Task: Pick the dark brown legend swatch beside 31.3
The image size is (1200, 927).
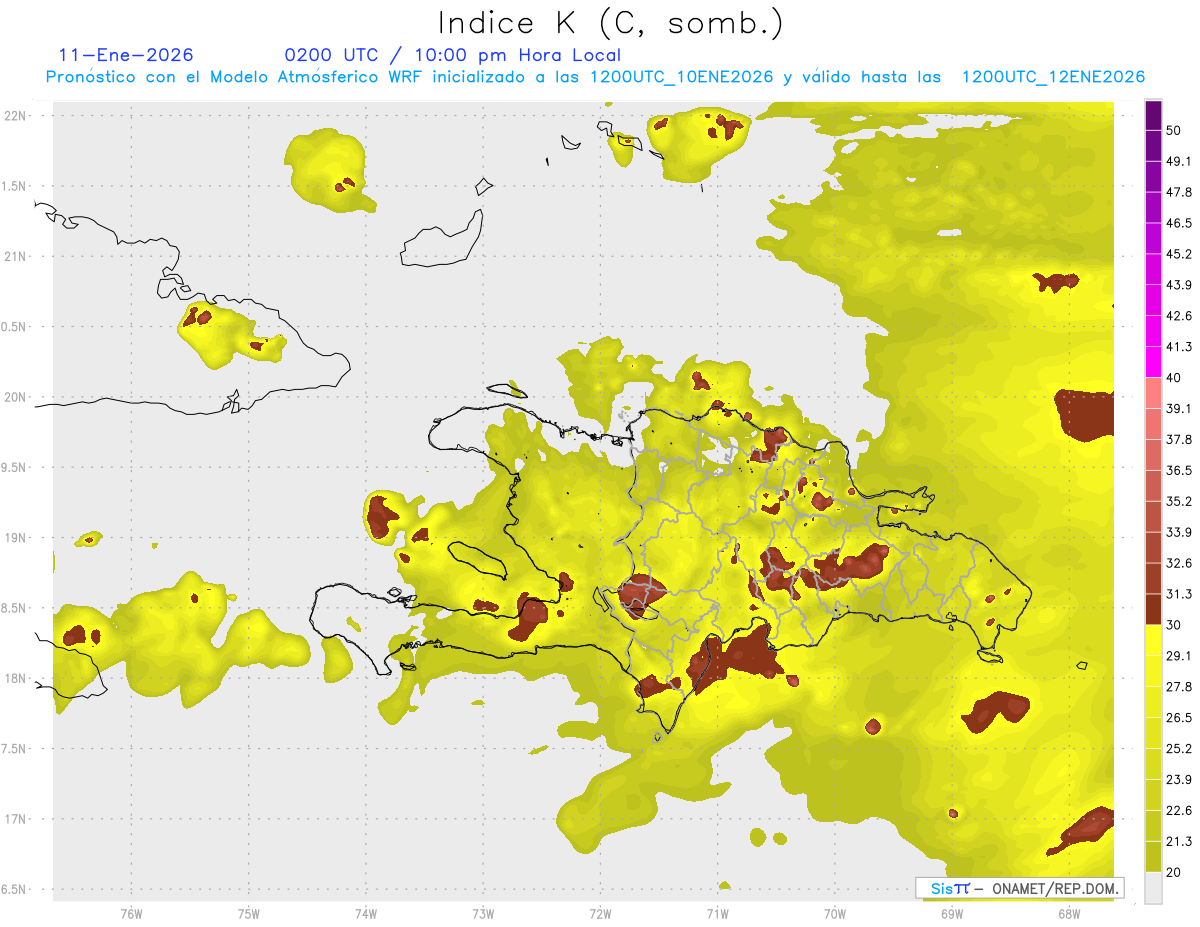Action: click(x=1153, y=609)
